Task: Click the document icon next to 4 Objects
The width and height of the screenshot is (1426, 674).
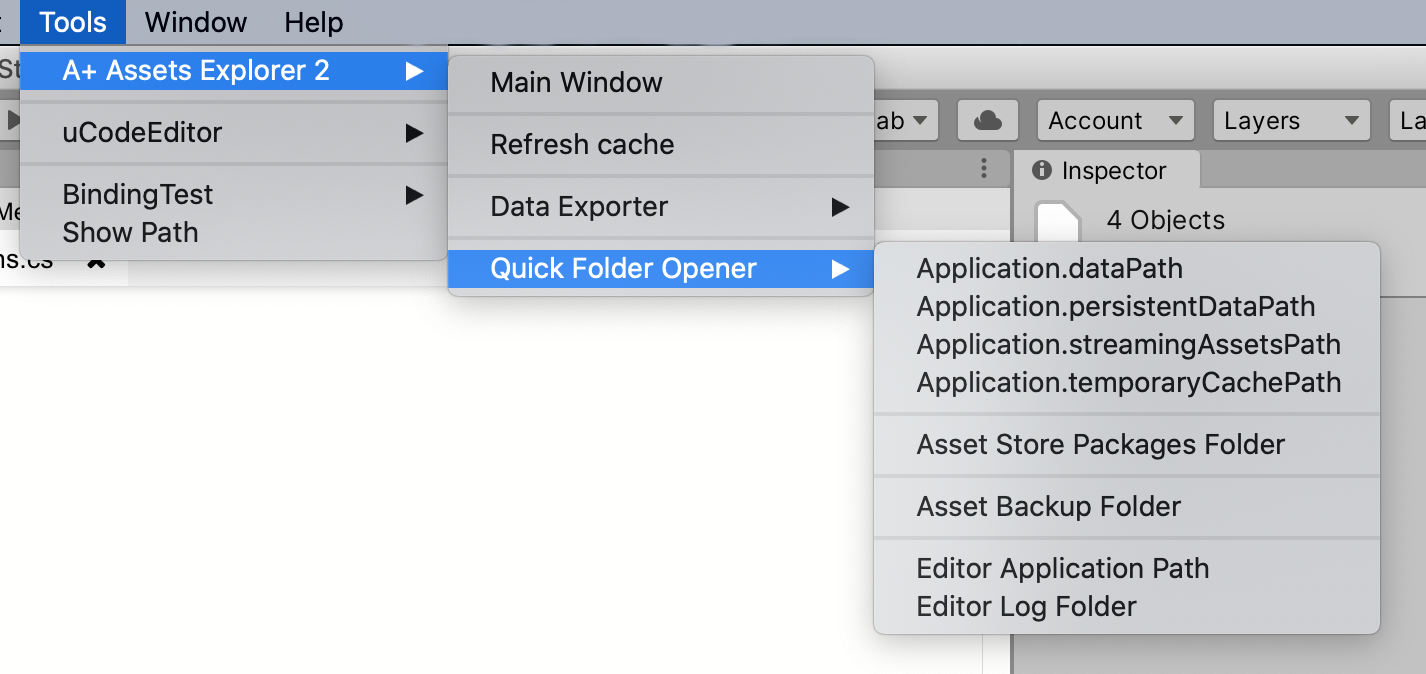Action: pos(1058,220)
